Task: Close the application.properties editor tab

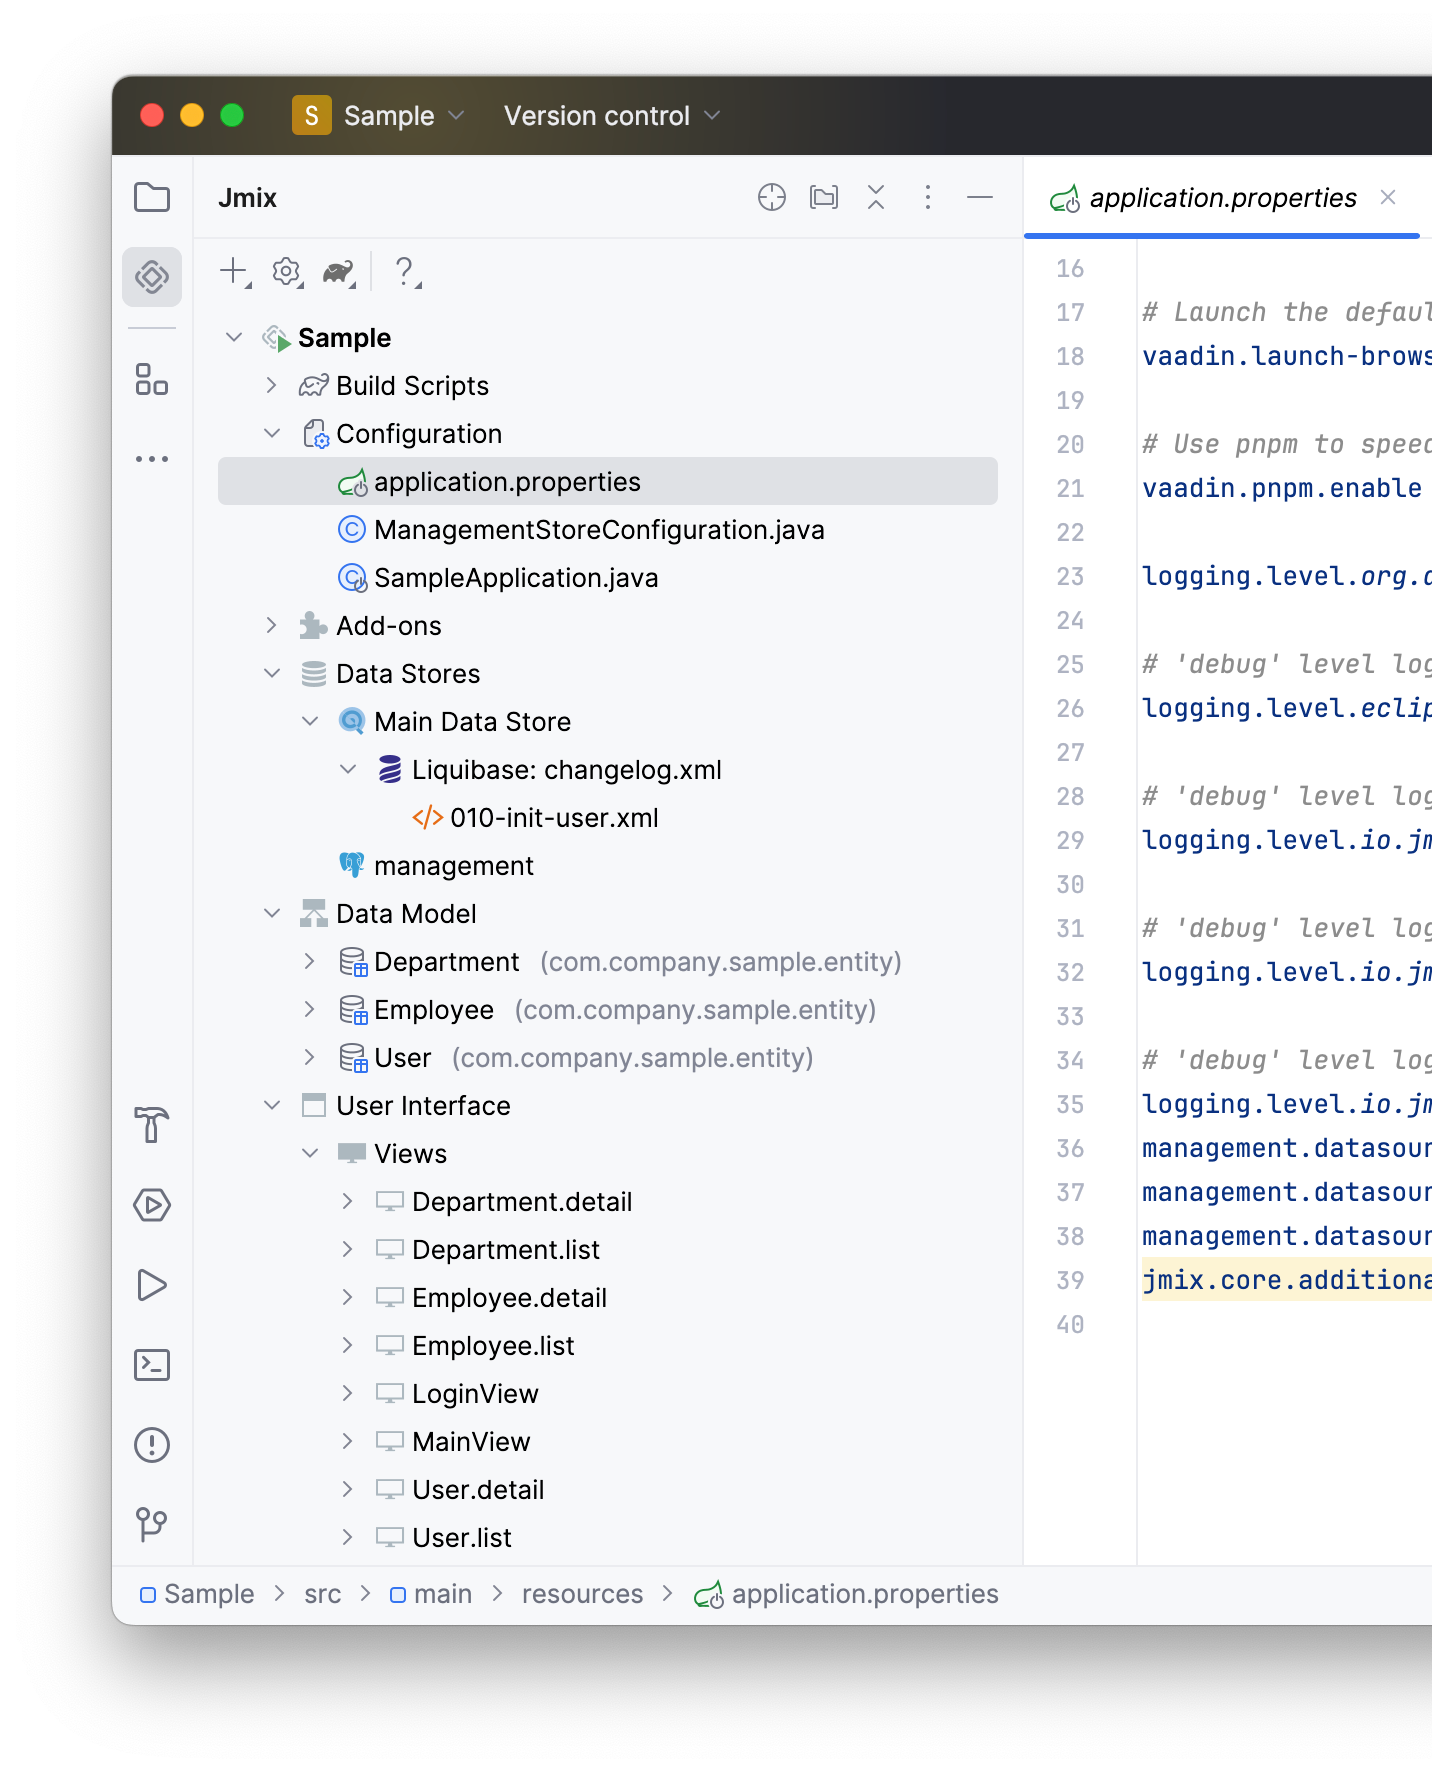Action: [1388, 197]
